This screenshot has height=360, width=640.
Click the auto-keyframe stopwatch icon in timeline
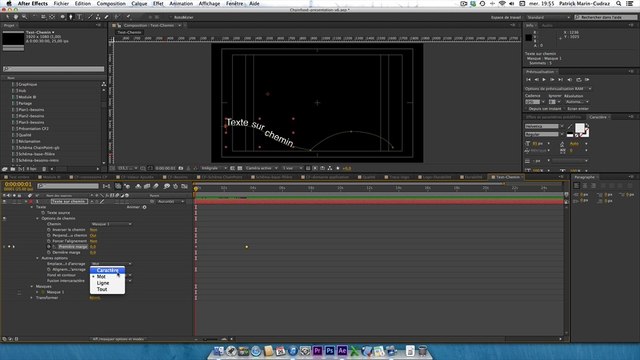(176, 186)
